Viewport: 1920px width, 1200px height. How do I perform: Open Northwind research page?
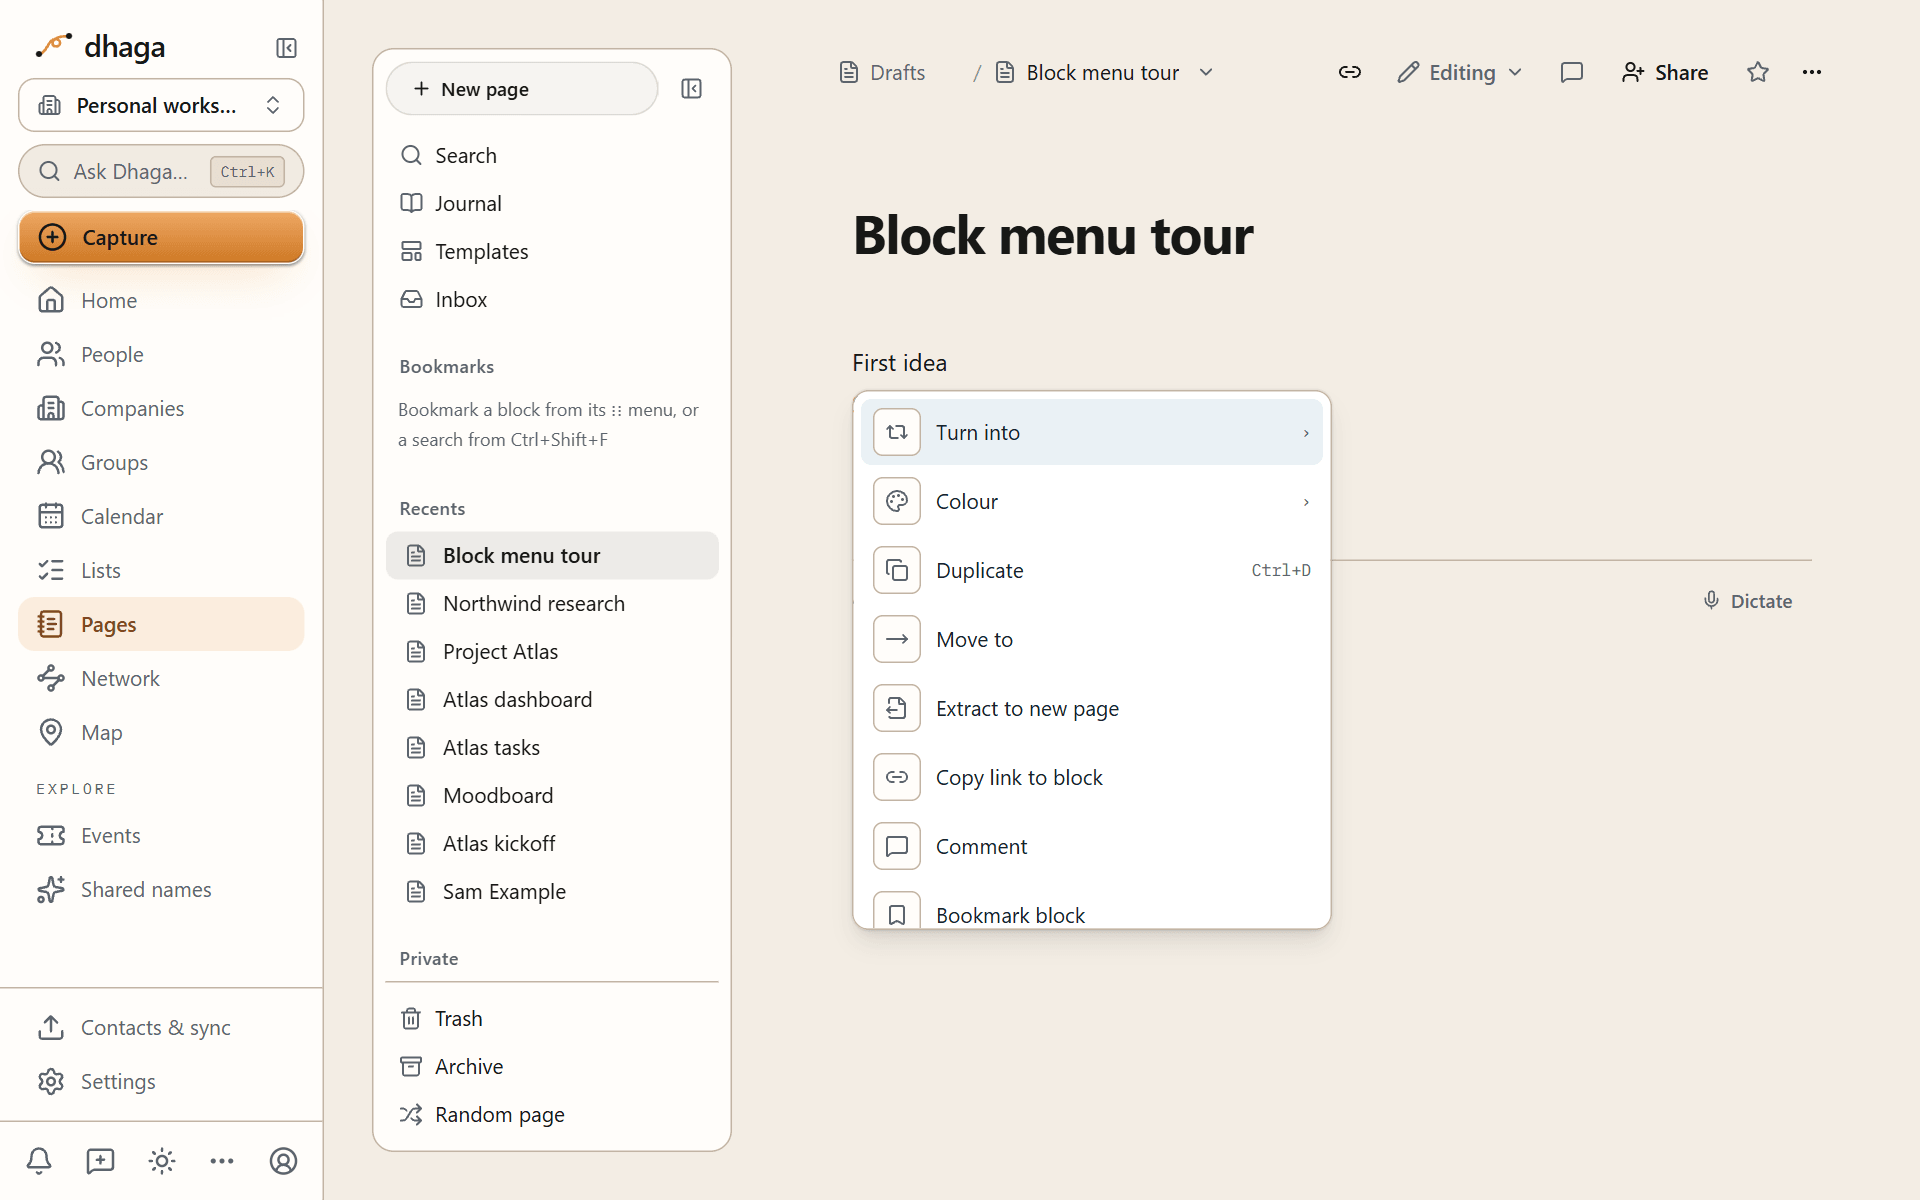pyautogui.click(x=552, y=603)
